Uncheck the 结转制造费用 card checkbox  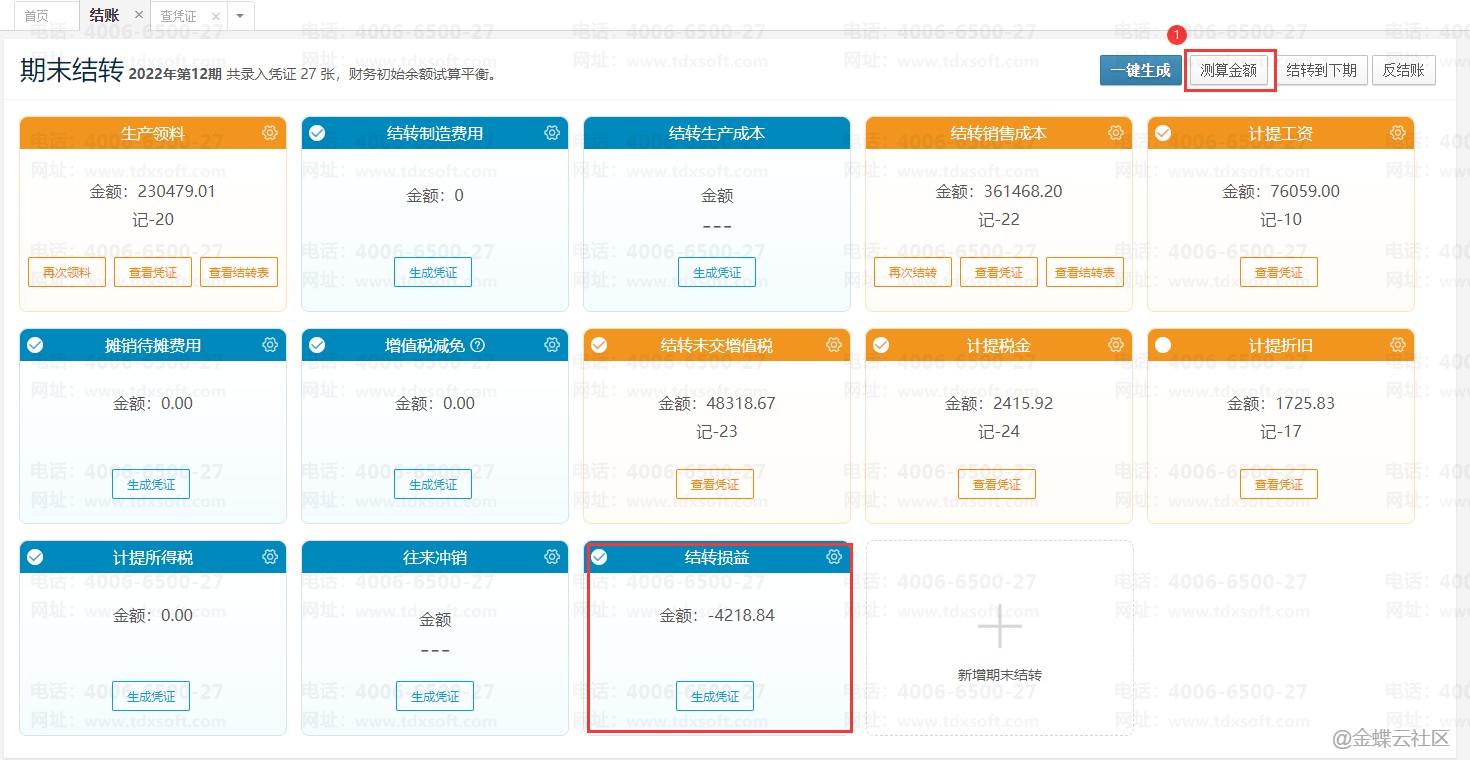pyautogui.click(x=317, y=133)
